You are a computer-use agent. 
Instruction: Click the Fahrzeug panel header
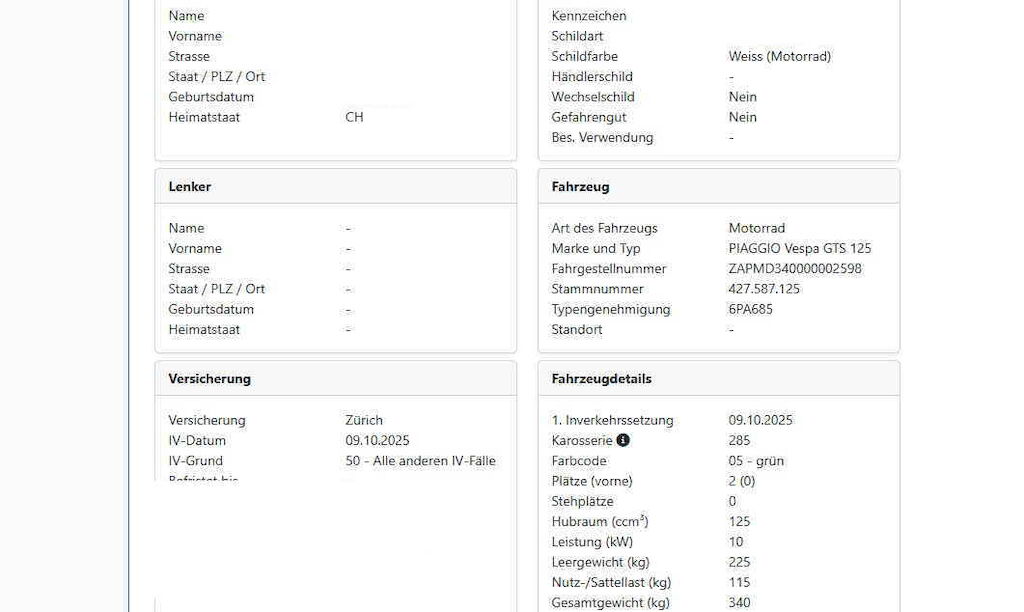tap(580, 187)
